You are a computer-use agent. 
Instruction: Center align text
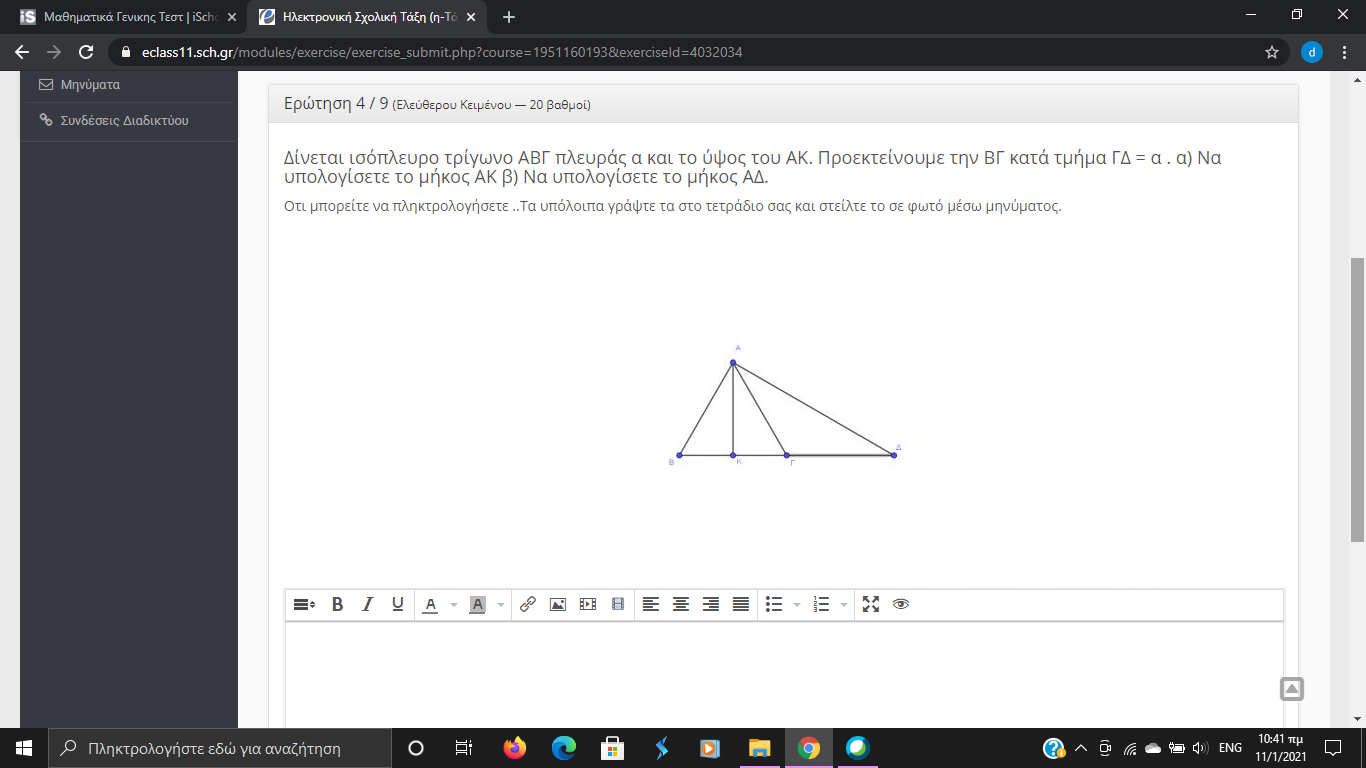pyautogui.click(x=681, y=604)
